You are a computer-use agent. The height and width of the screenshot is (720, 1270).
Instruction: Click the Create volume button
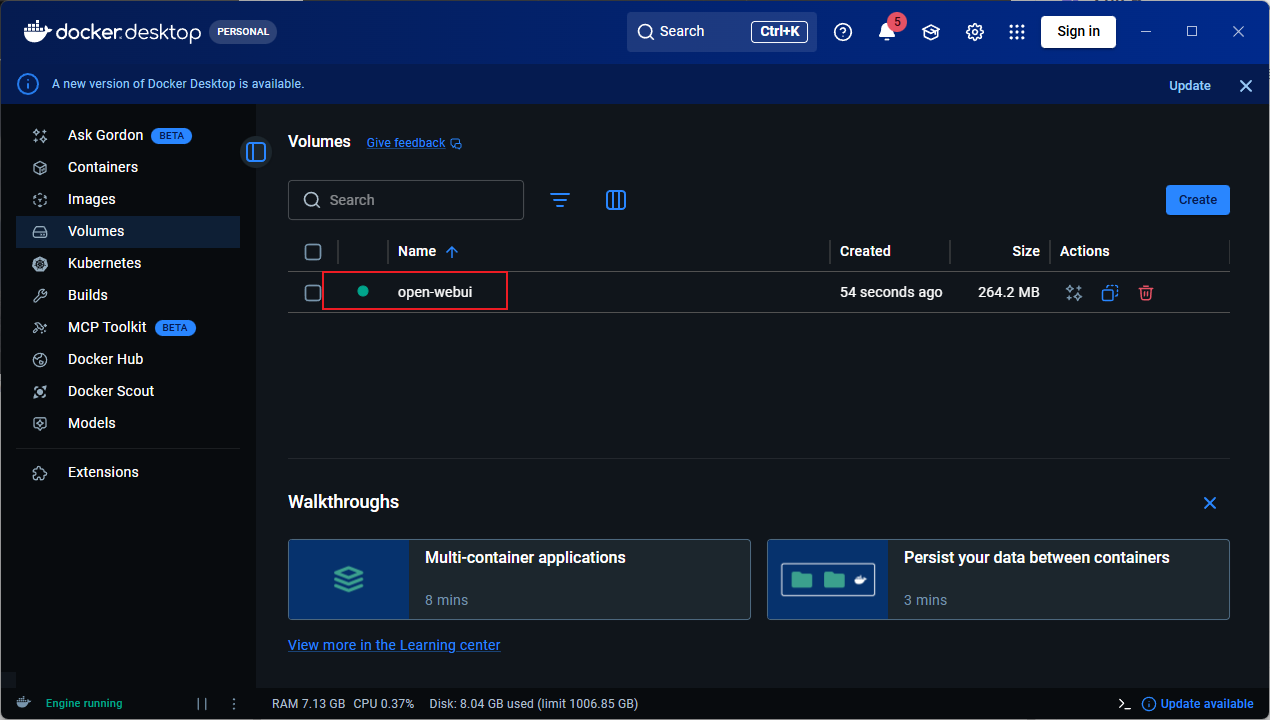pos(1197,200)
